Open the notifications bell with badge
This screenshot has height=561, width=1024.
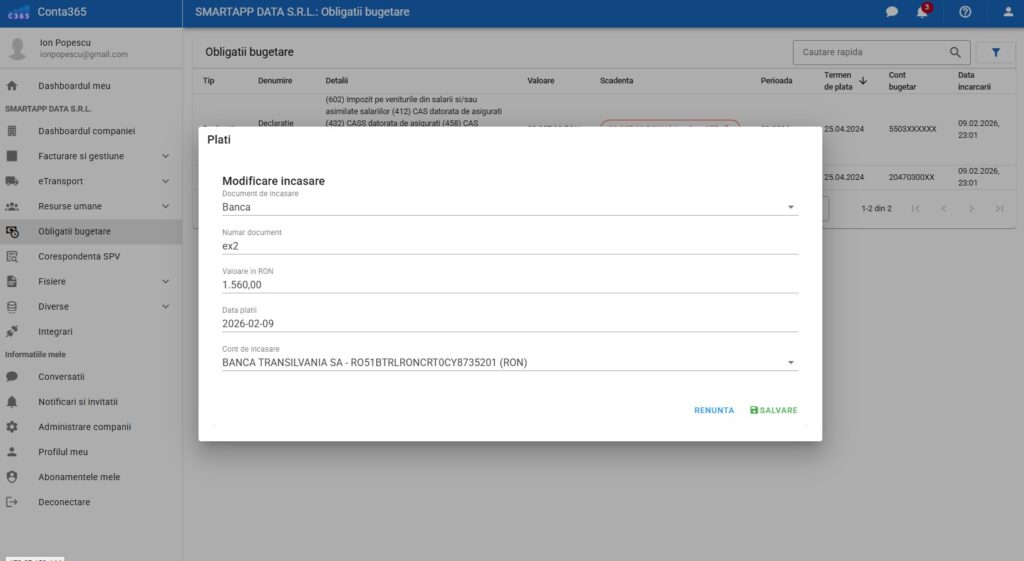pos(922,12)
